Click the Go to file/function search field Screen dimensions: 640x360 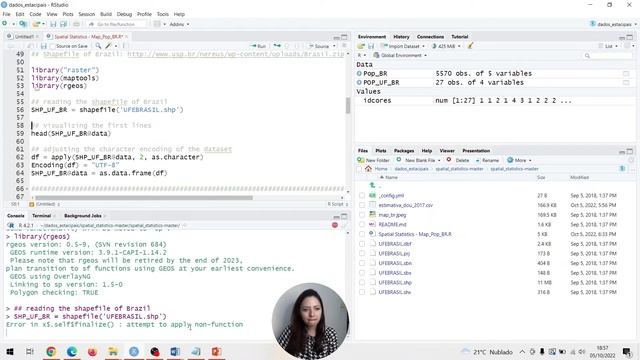(x=116, y=24)
